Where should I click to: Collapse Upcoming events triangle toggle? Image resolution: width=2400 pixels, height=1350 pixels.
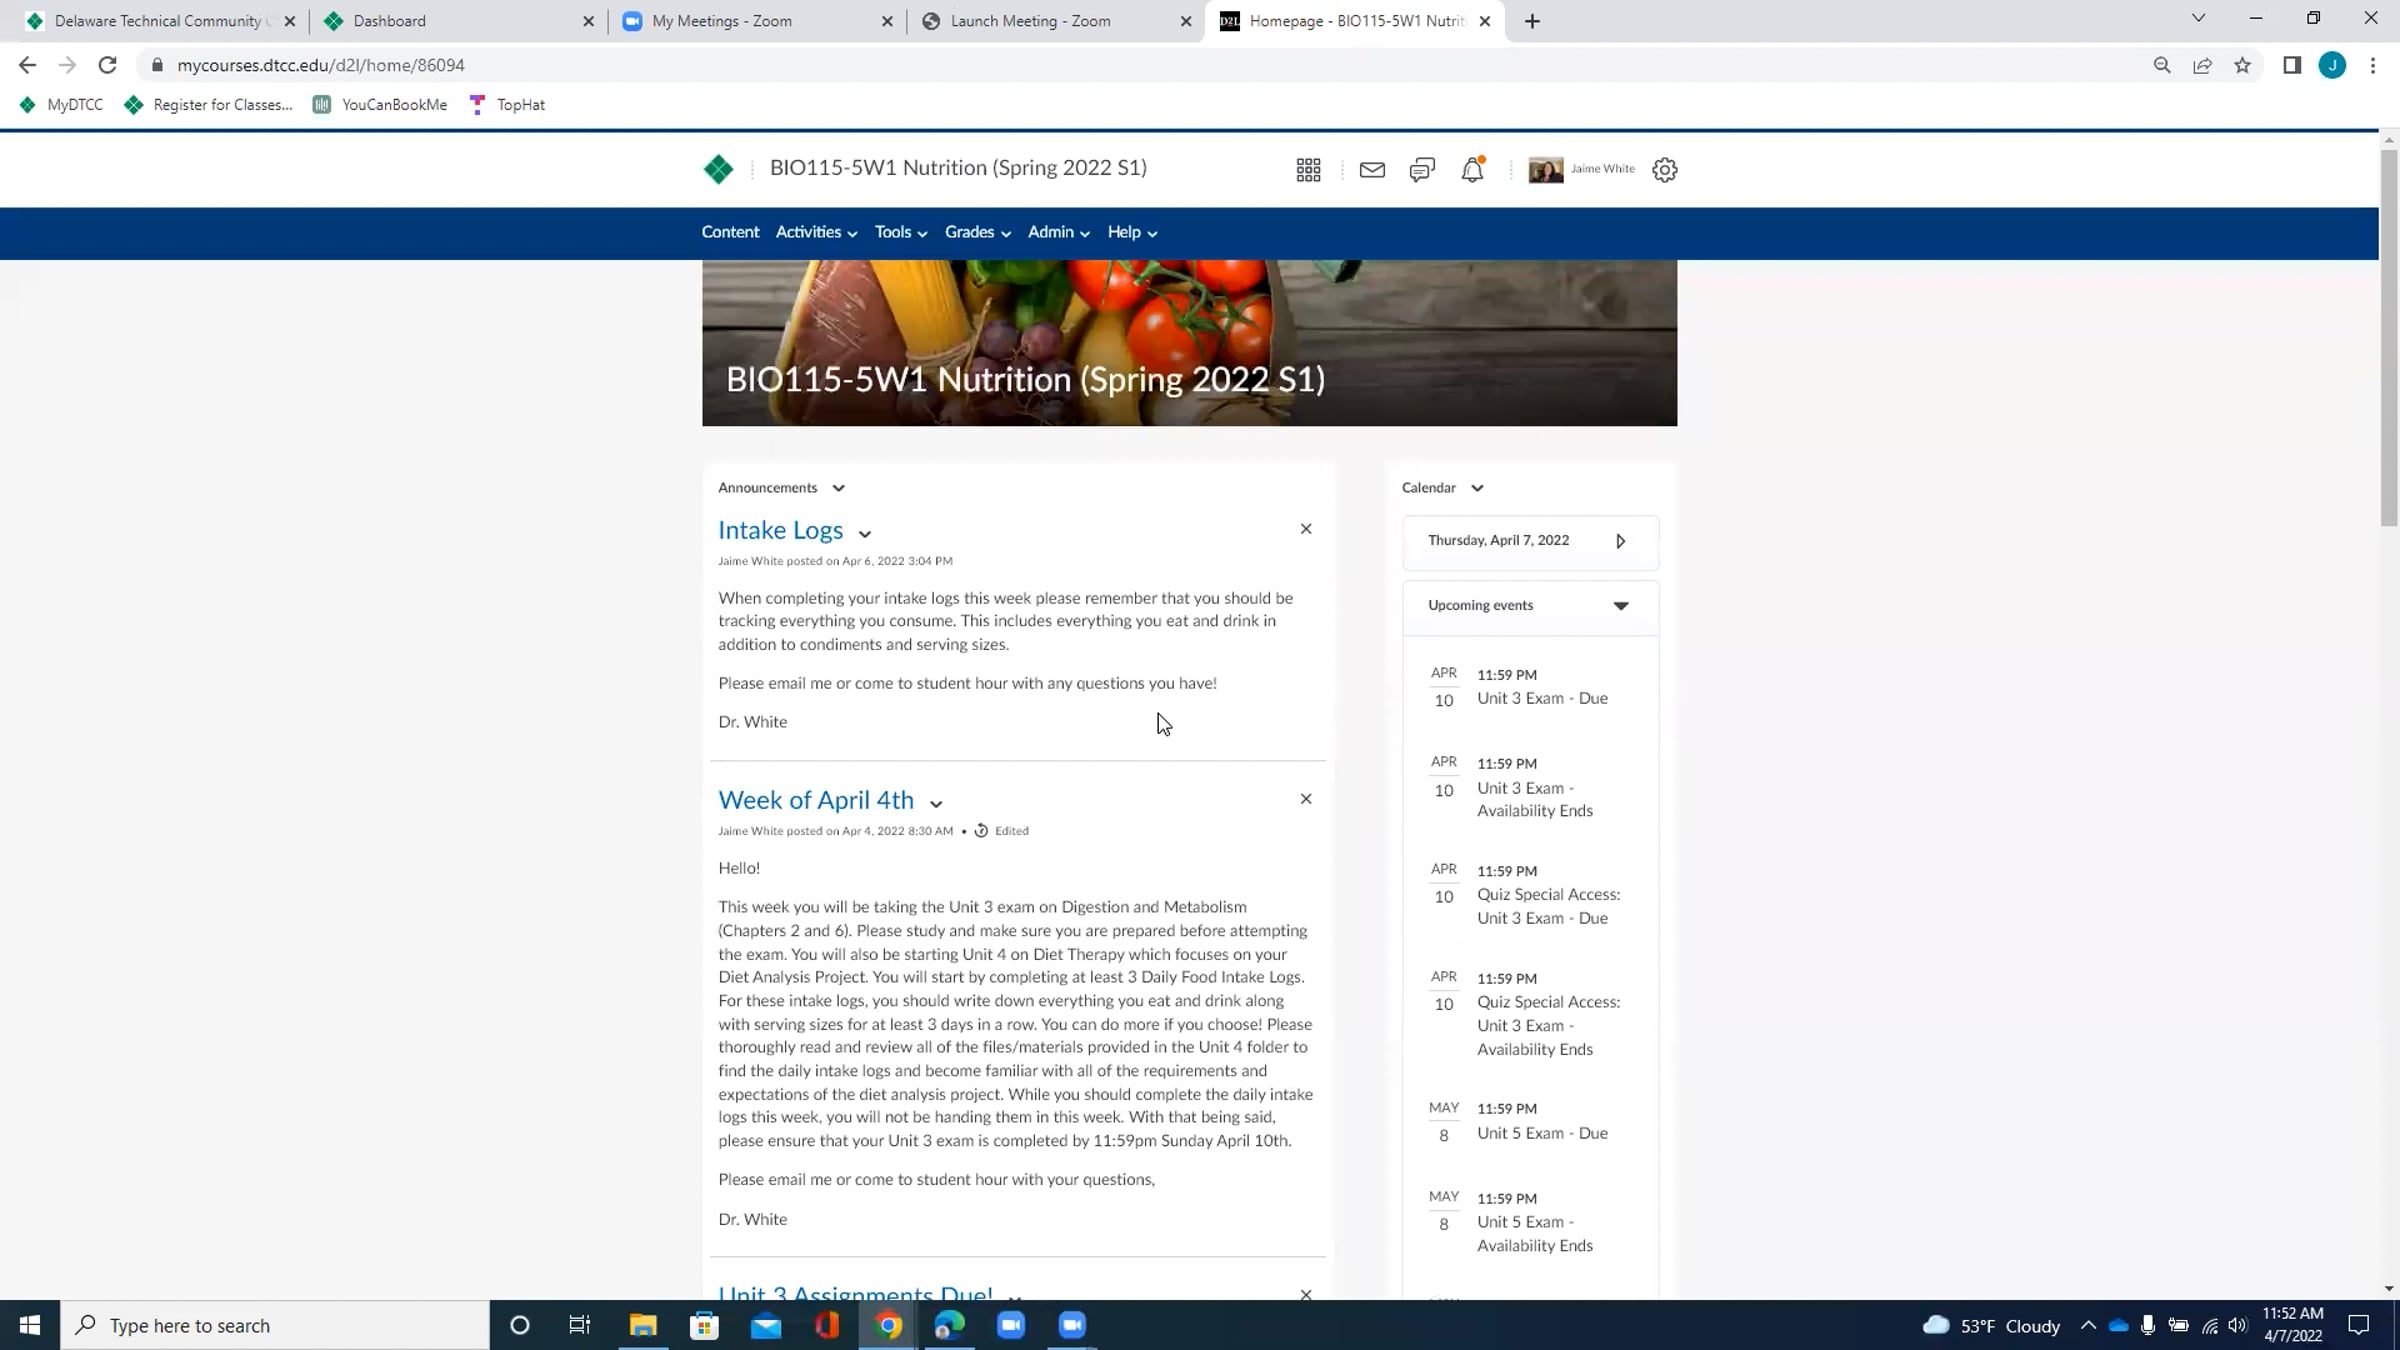pyautogui.click(x=1621, y=606)
